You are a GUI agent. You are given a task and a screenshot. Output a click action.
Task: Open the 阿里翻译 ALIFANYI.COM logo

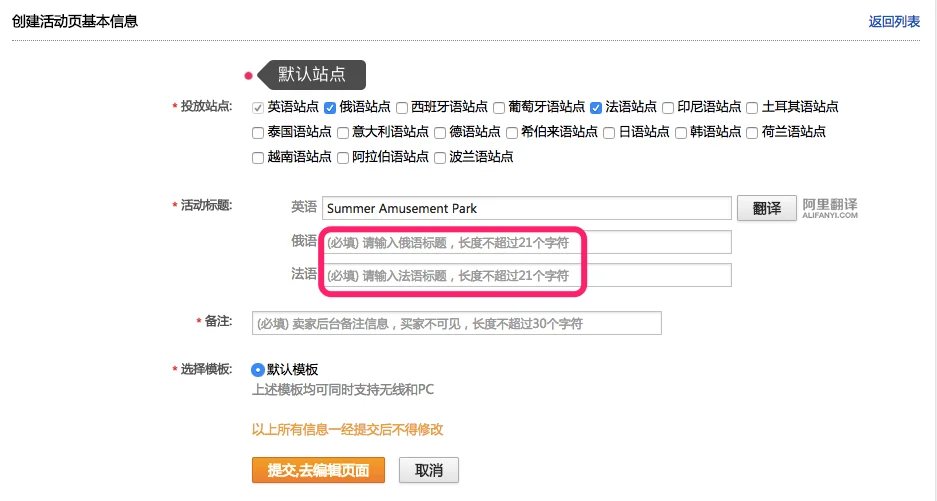[829, 208]
